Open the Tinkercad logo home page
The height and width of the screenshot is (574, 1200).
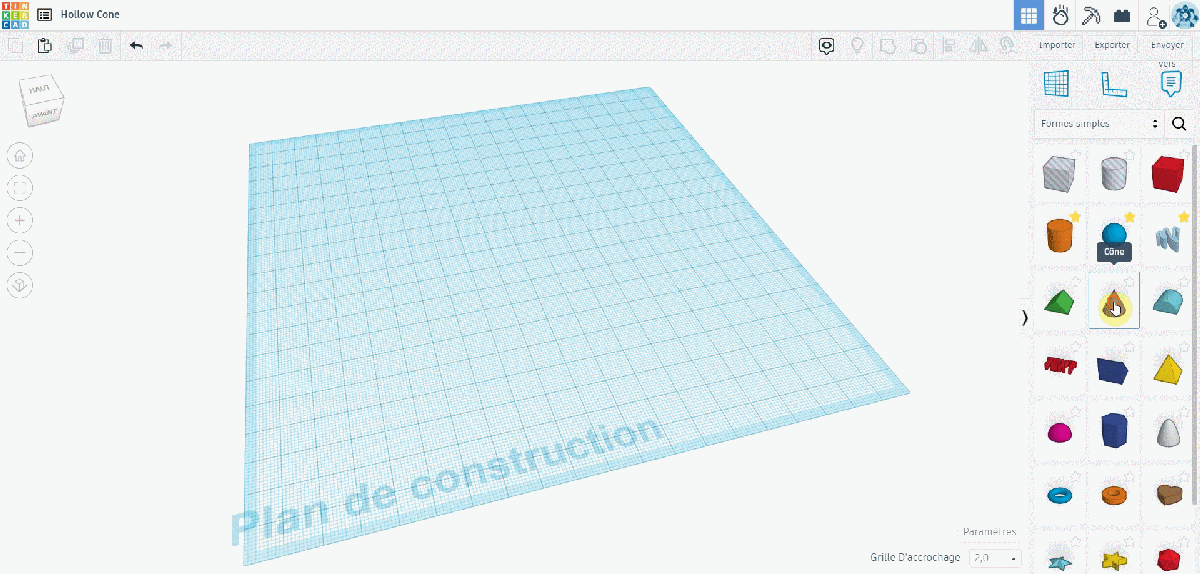click(15, 15)
